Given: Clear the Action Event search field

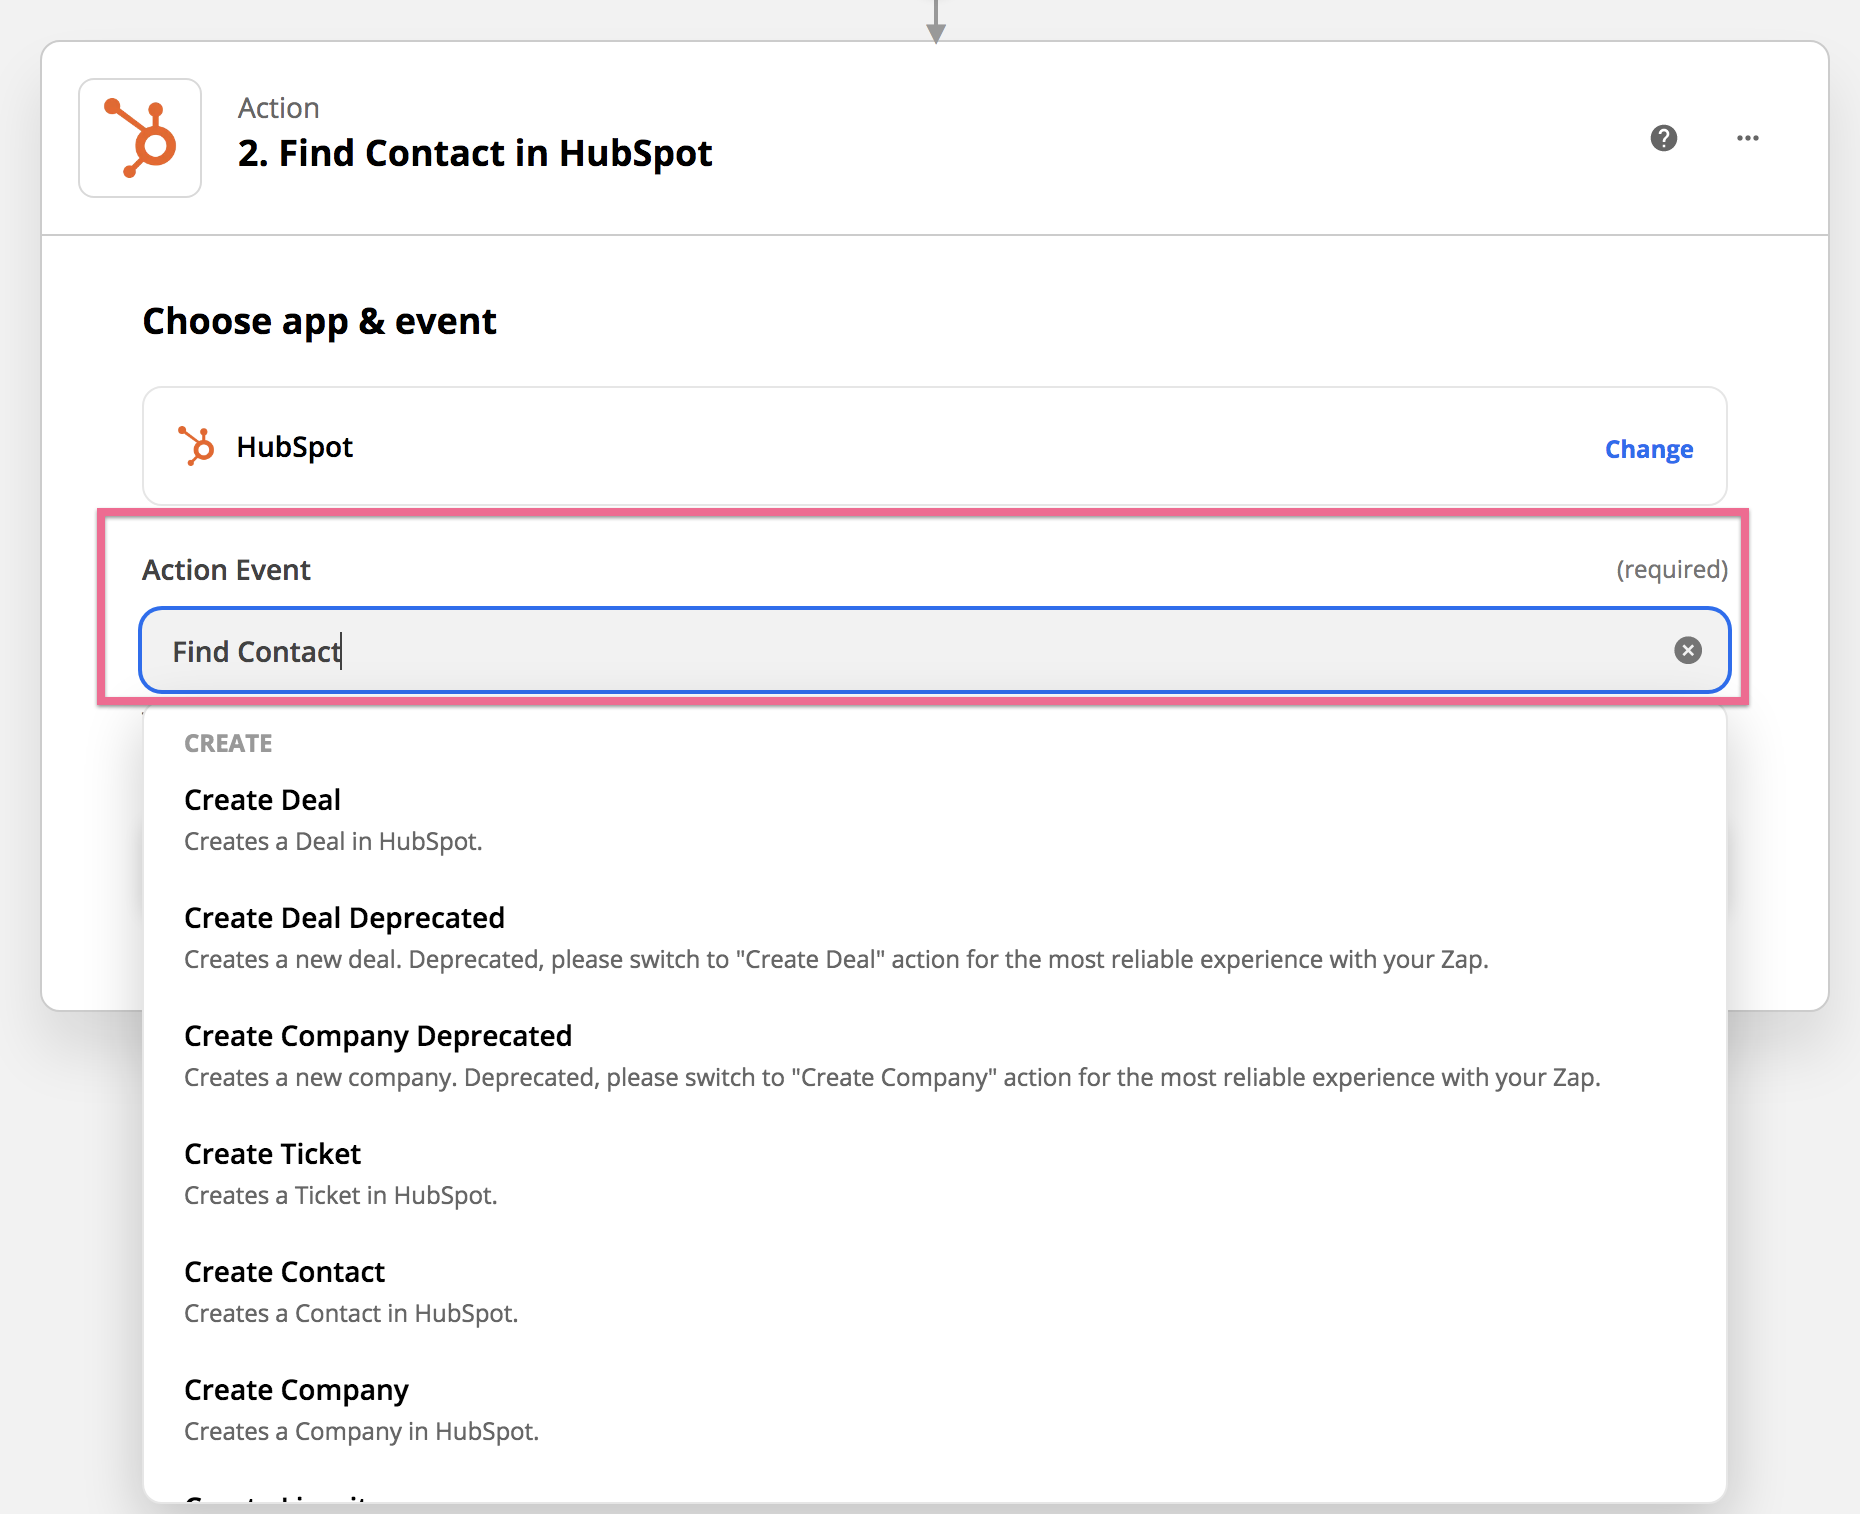Looking at the screenshot, I should (1688, 651).
